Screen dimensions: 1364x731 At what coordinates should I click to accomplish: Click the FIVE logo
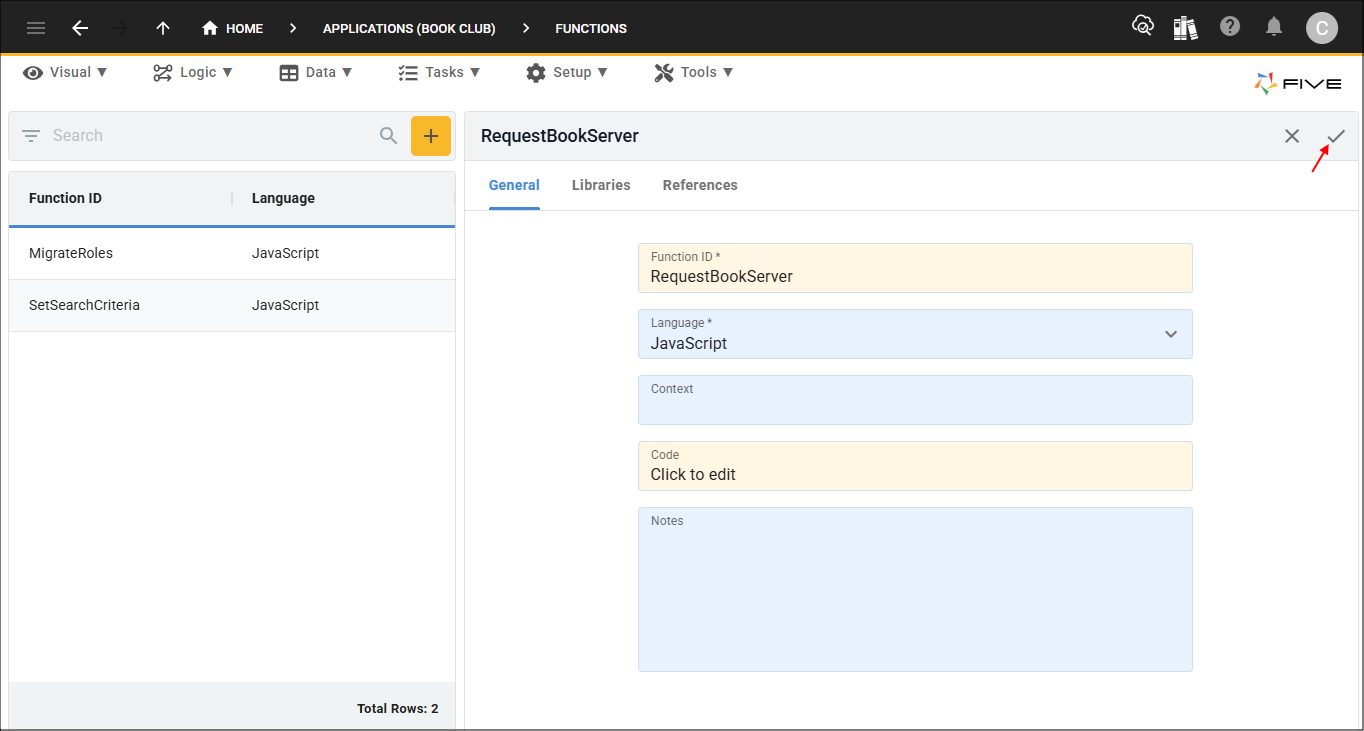pyautogui.click(x=1298, y=84)
